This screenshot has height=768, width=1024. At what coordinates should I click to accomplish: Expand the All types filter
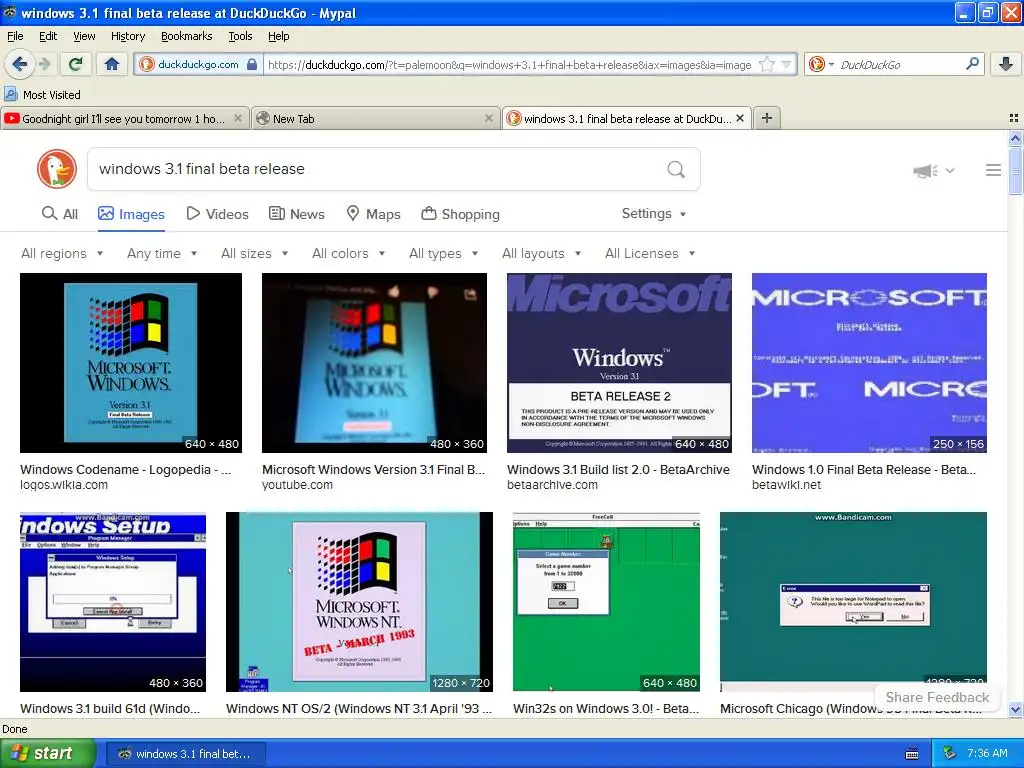[x=444, y=253]
